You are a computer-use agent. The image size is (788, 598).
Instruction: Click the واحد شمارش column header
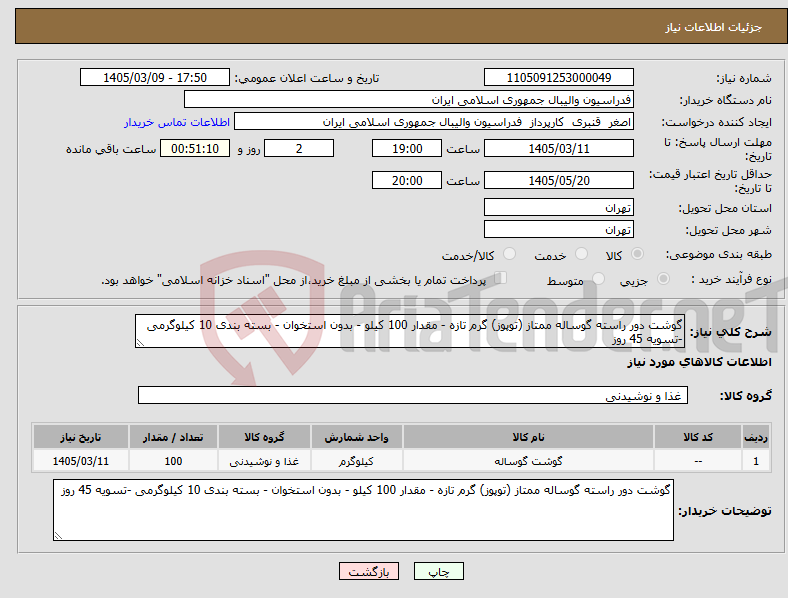click(x=356, y=437)
